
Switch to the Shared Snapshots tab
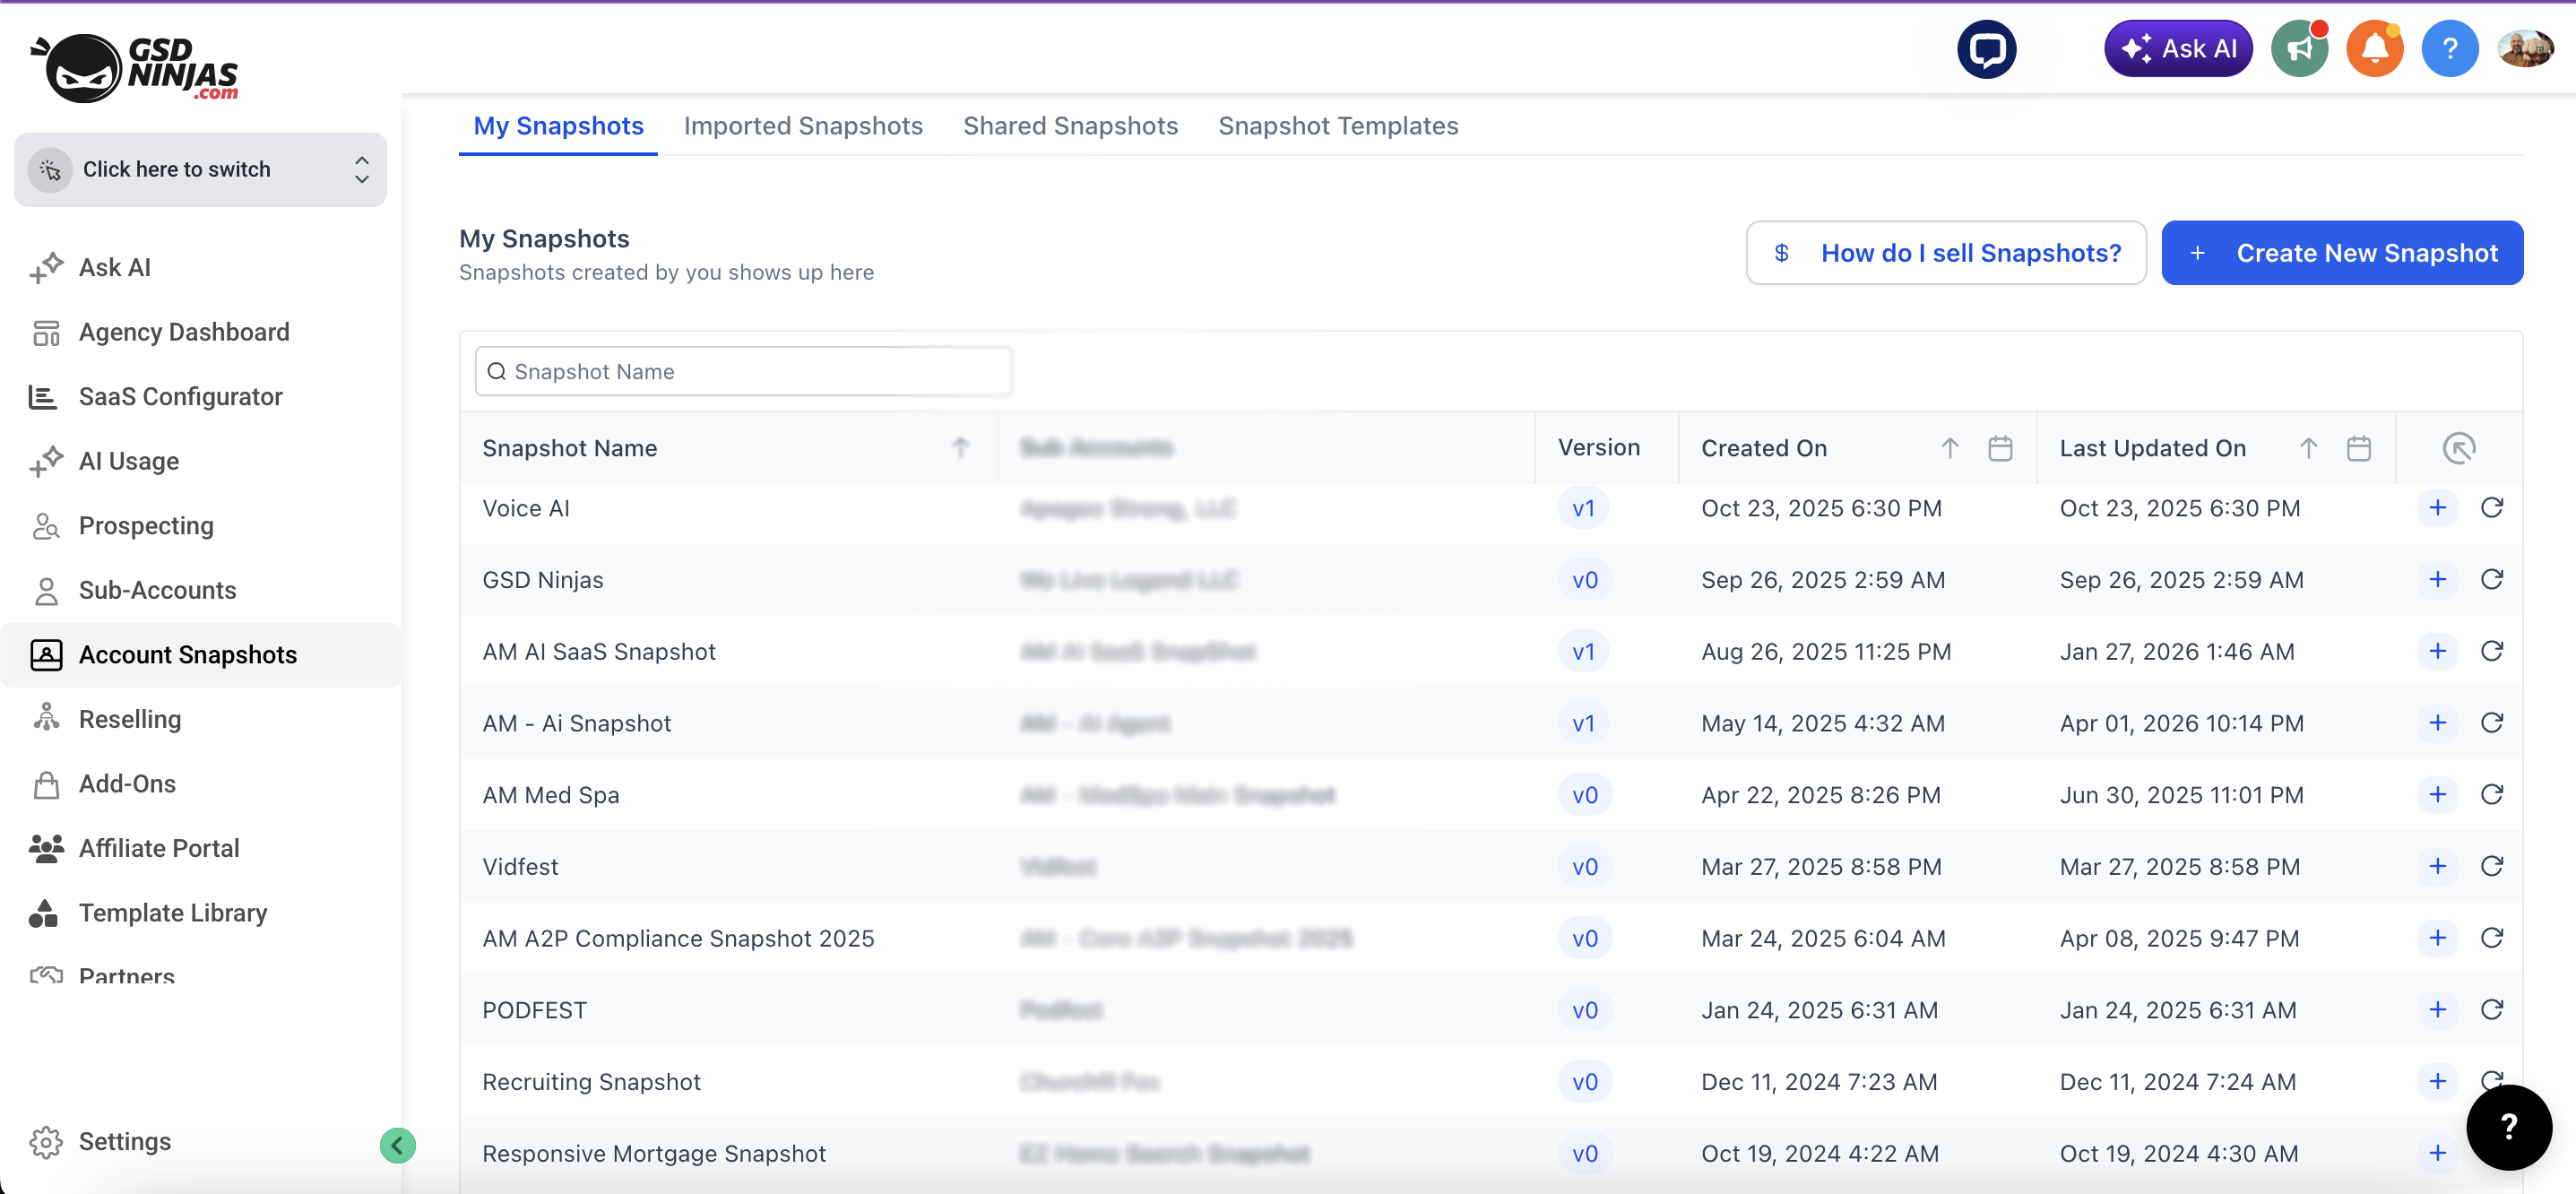[1070, 126]
